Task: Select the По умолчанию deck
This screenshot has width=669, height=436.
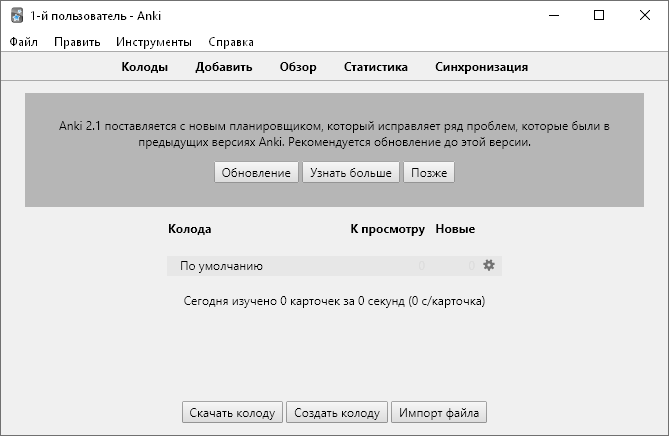Action: tap(221, 266)
